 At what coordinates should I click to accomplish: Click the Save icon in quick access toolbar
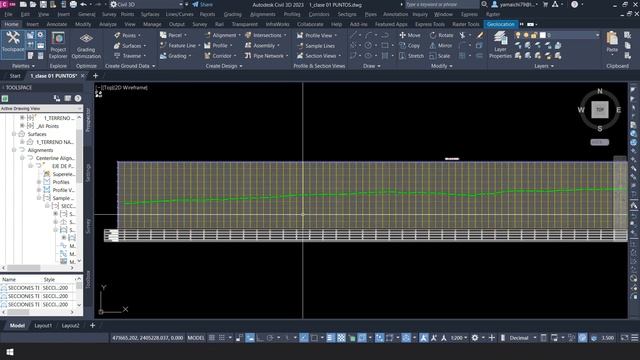click(43, 4)
